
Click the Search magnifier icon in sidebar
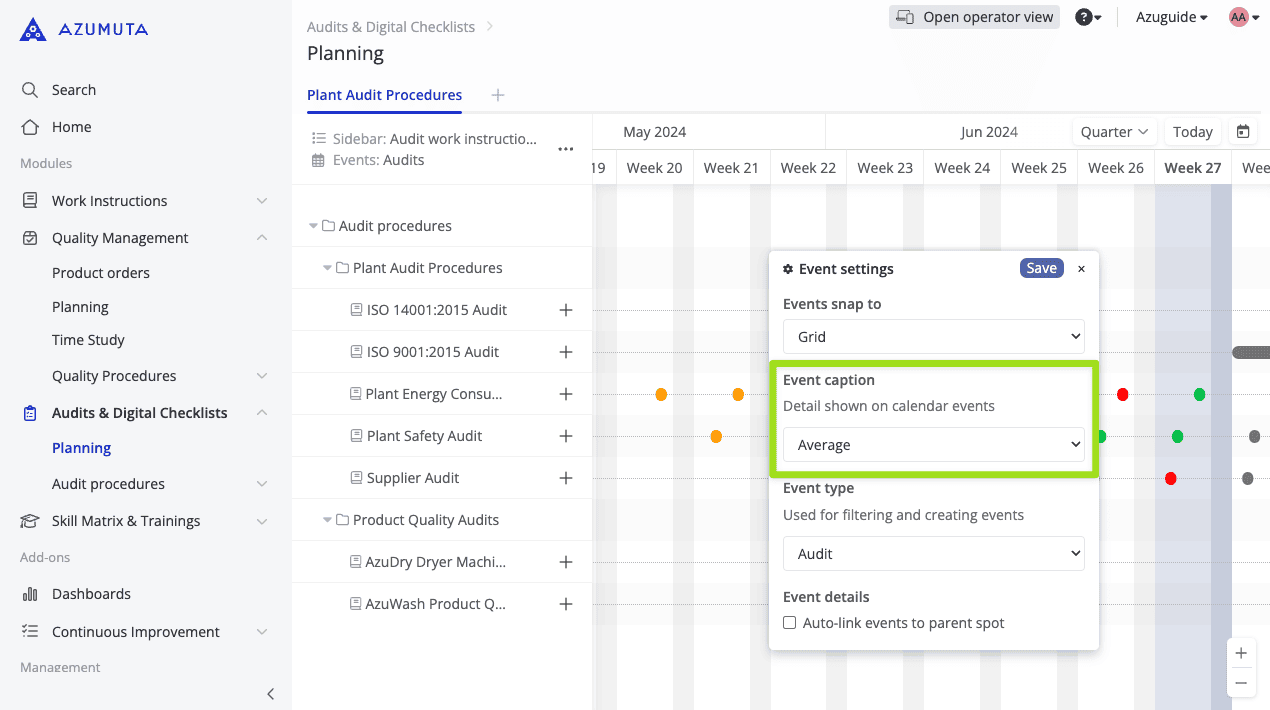30,90
